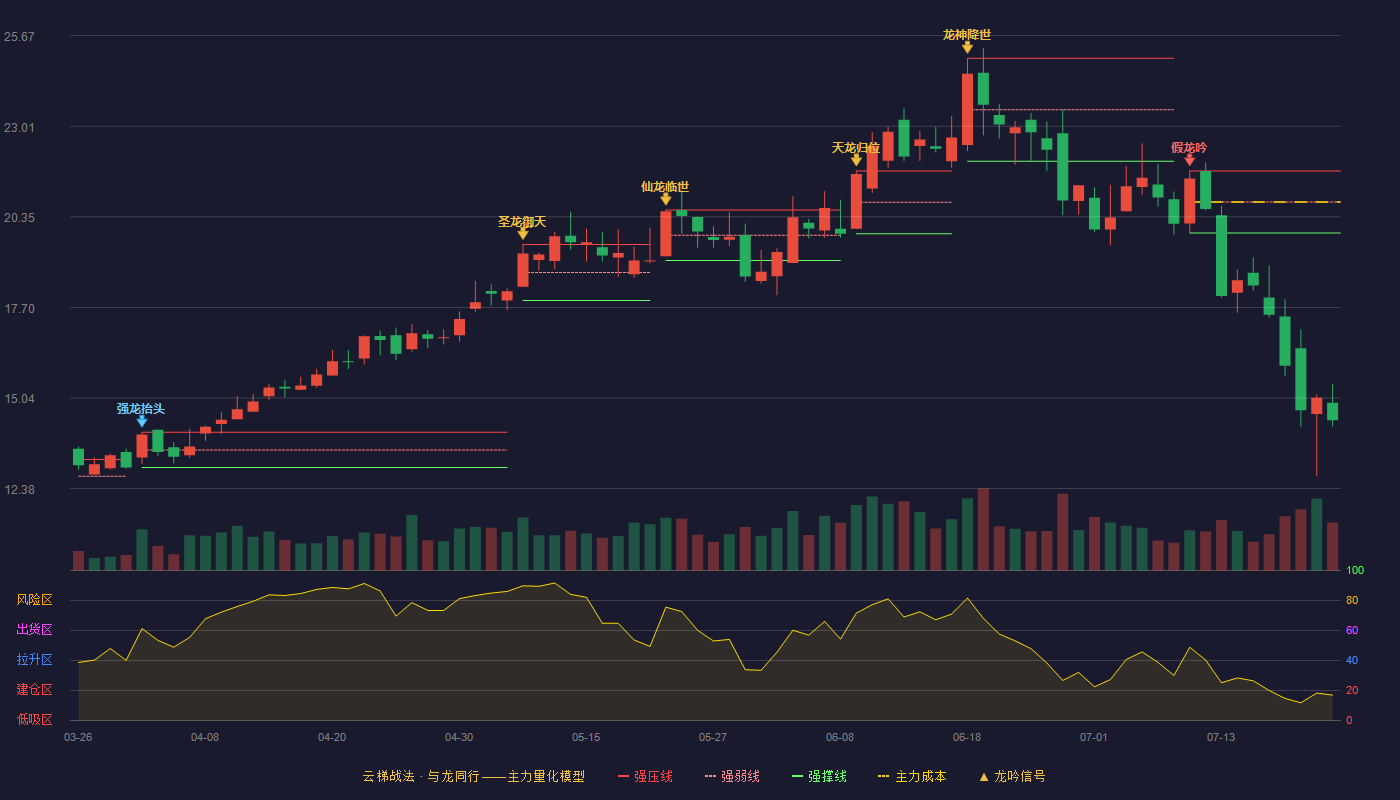
Task: Click the tall red candlestick under 龙神降世
Action: pos(967,108)
